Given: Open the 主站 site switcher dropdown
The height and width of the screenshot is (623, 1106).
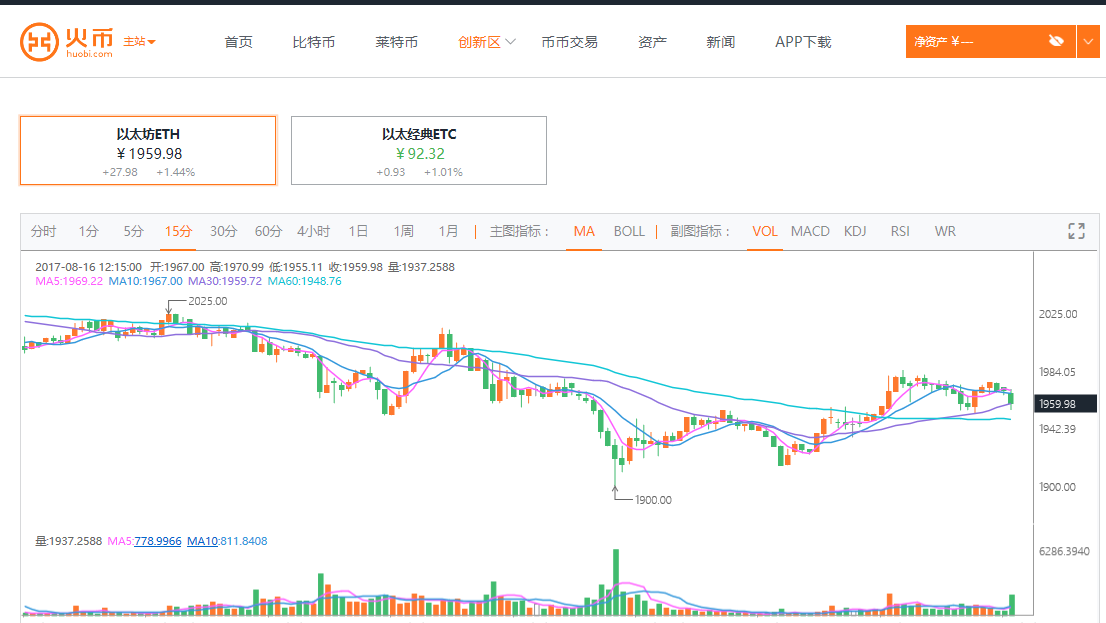Looking at the screenshot, I should coord(139,42).
